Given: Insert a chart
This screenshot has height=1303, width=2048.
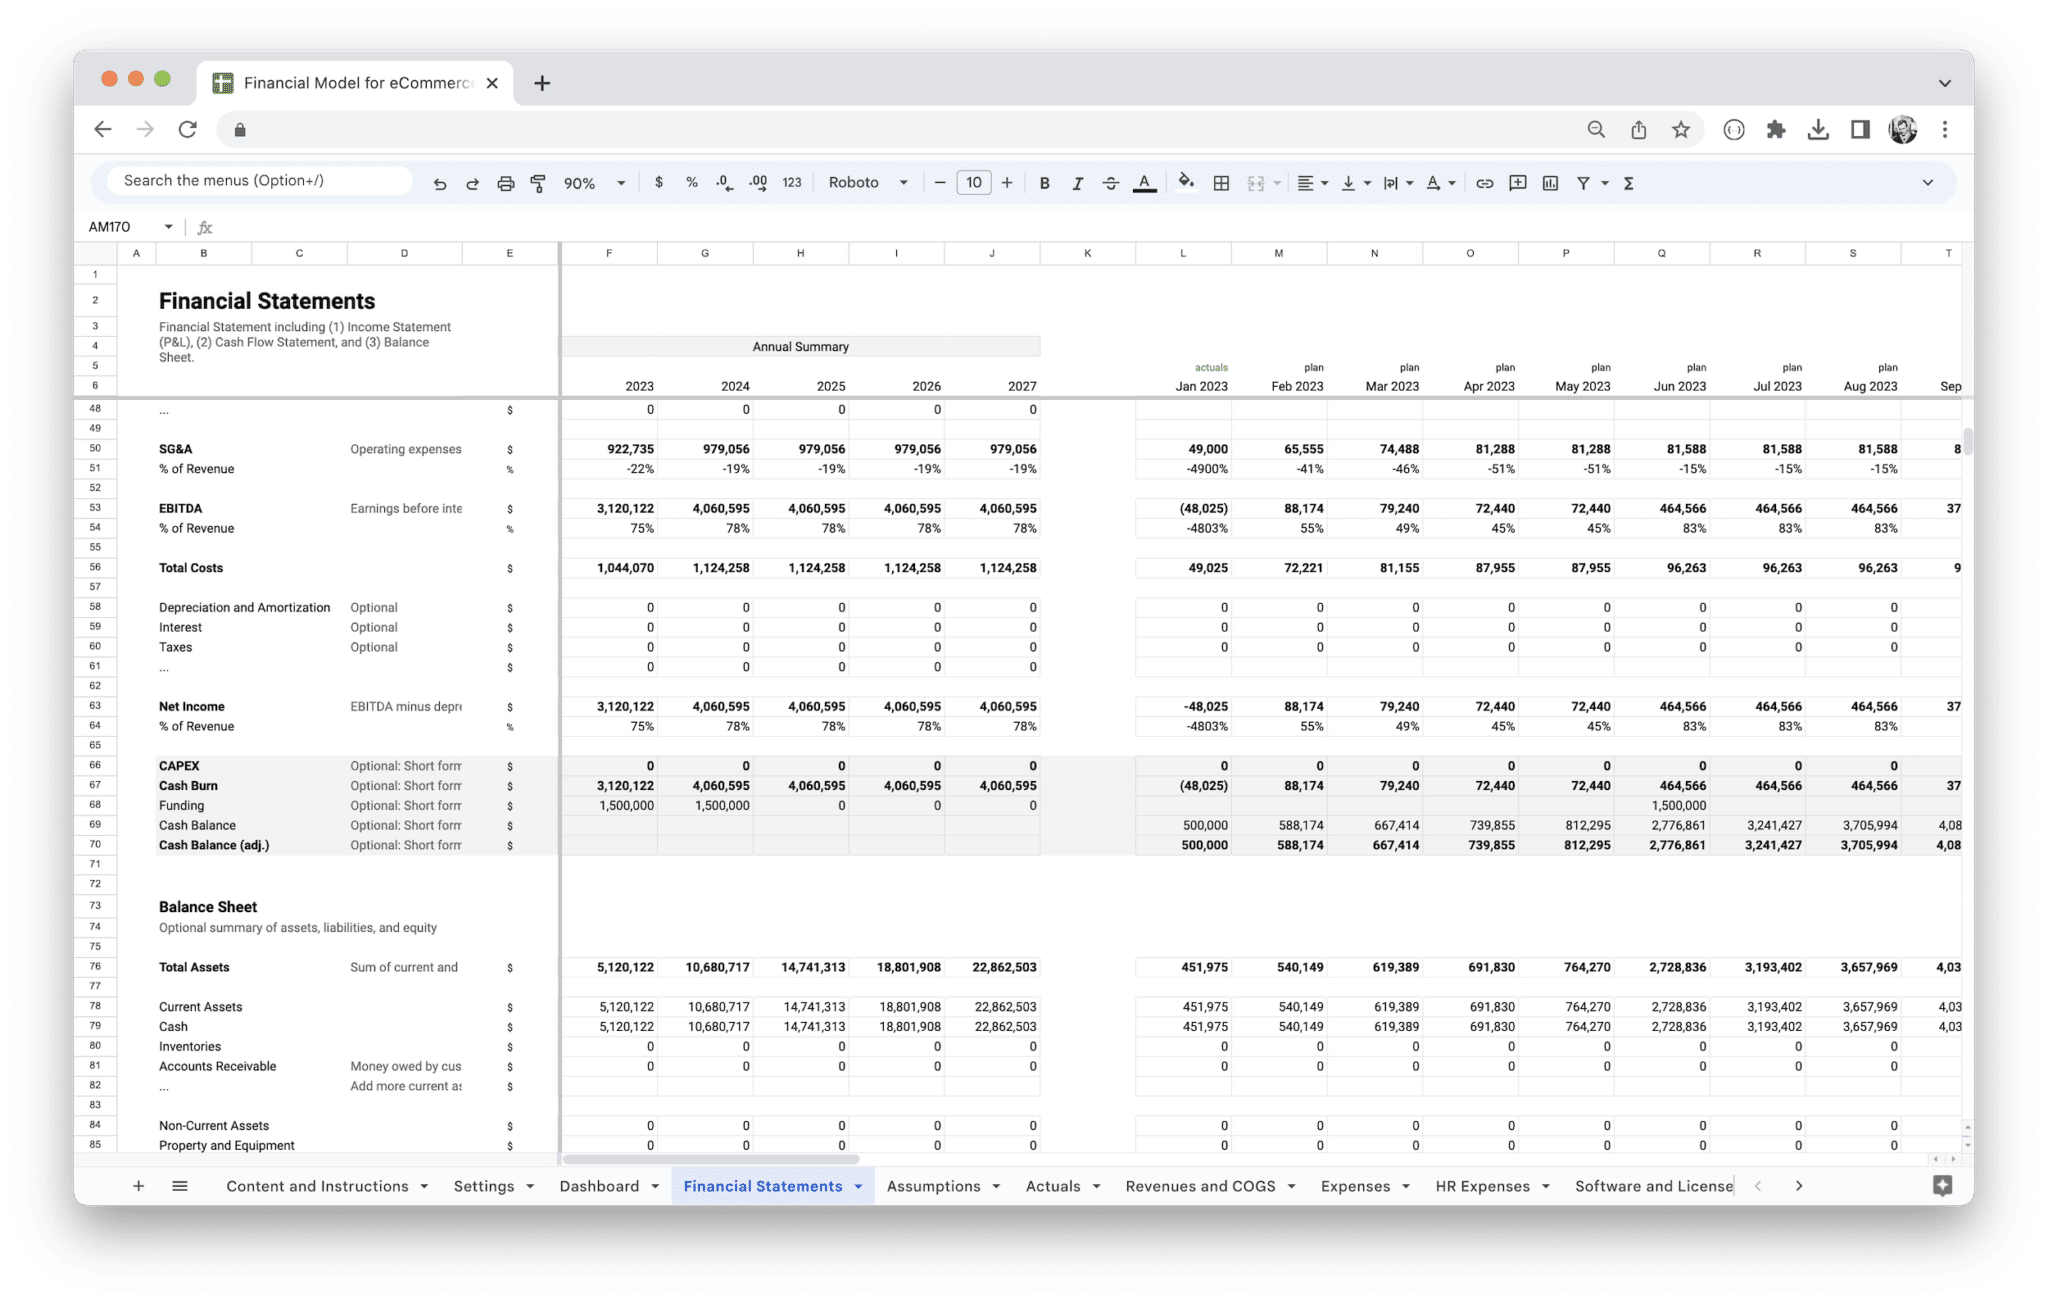Looking at the screenshot, I should [x=1551, y=182].
